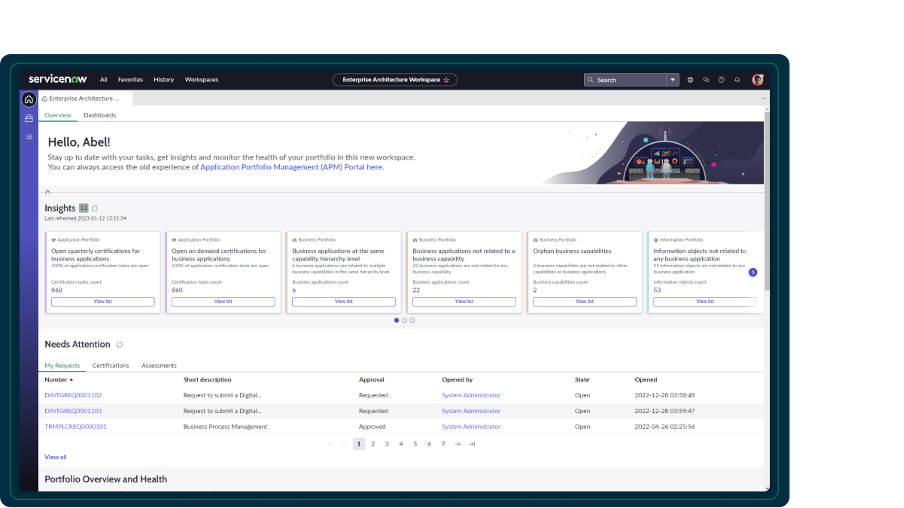Screen dimensions: 904x508
Task: Open the History menu
Action: point(164,80)
